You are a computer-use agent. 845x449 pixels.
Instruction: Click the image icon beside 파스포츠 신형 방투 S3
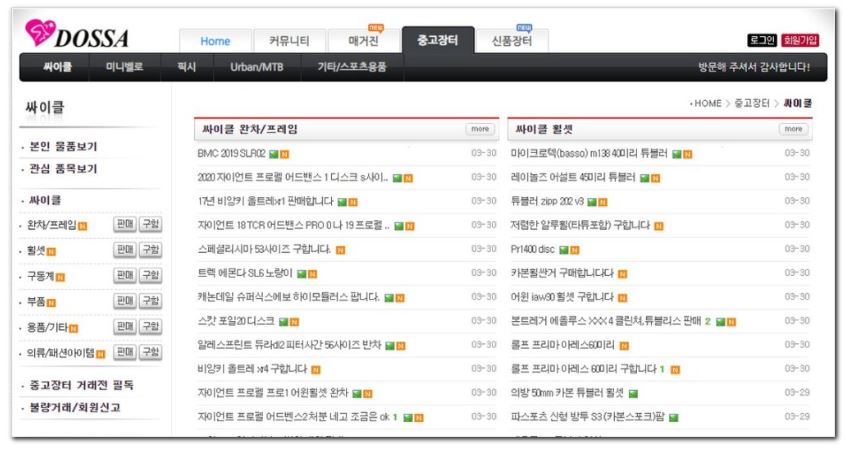[x=674, y=417]
